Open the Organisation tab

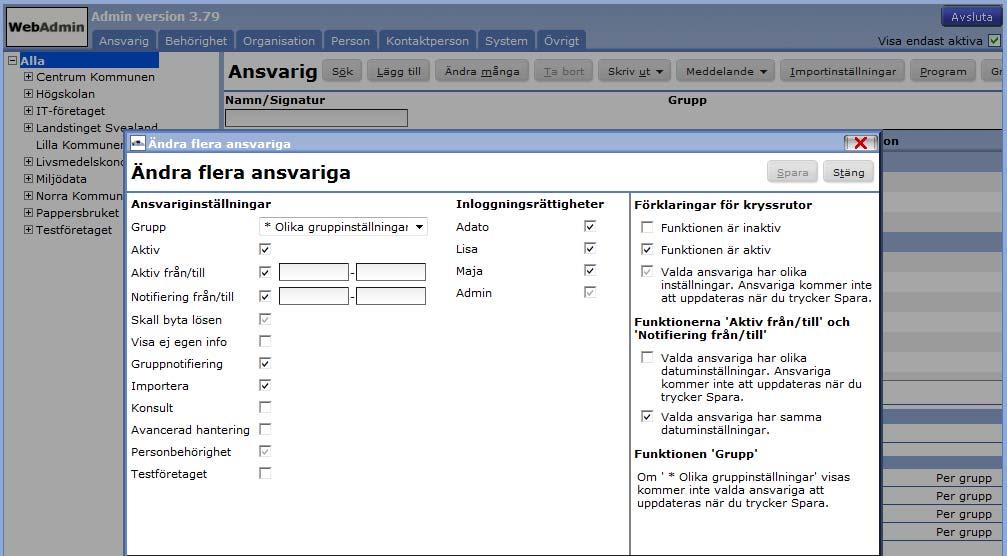point(279,40)
